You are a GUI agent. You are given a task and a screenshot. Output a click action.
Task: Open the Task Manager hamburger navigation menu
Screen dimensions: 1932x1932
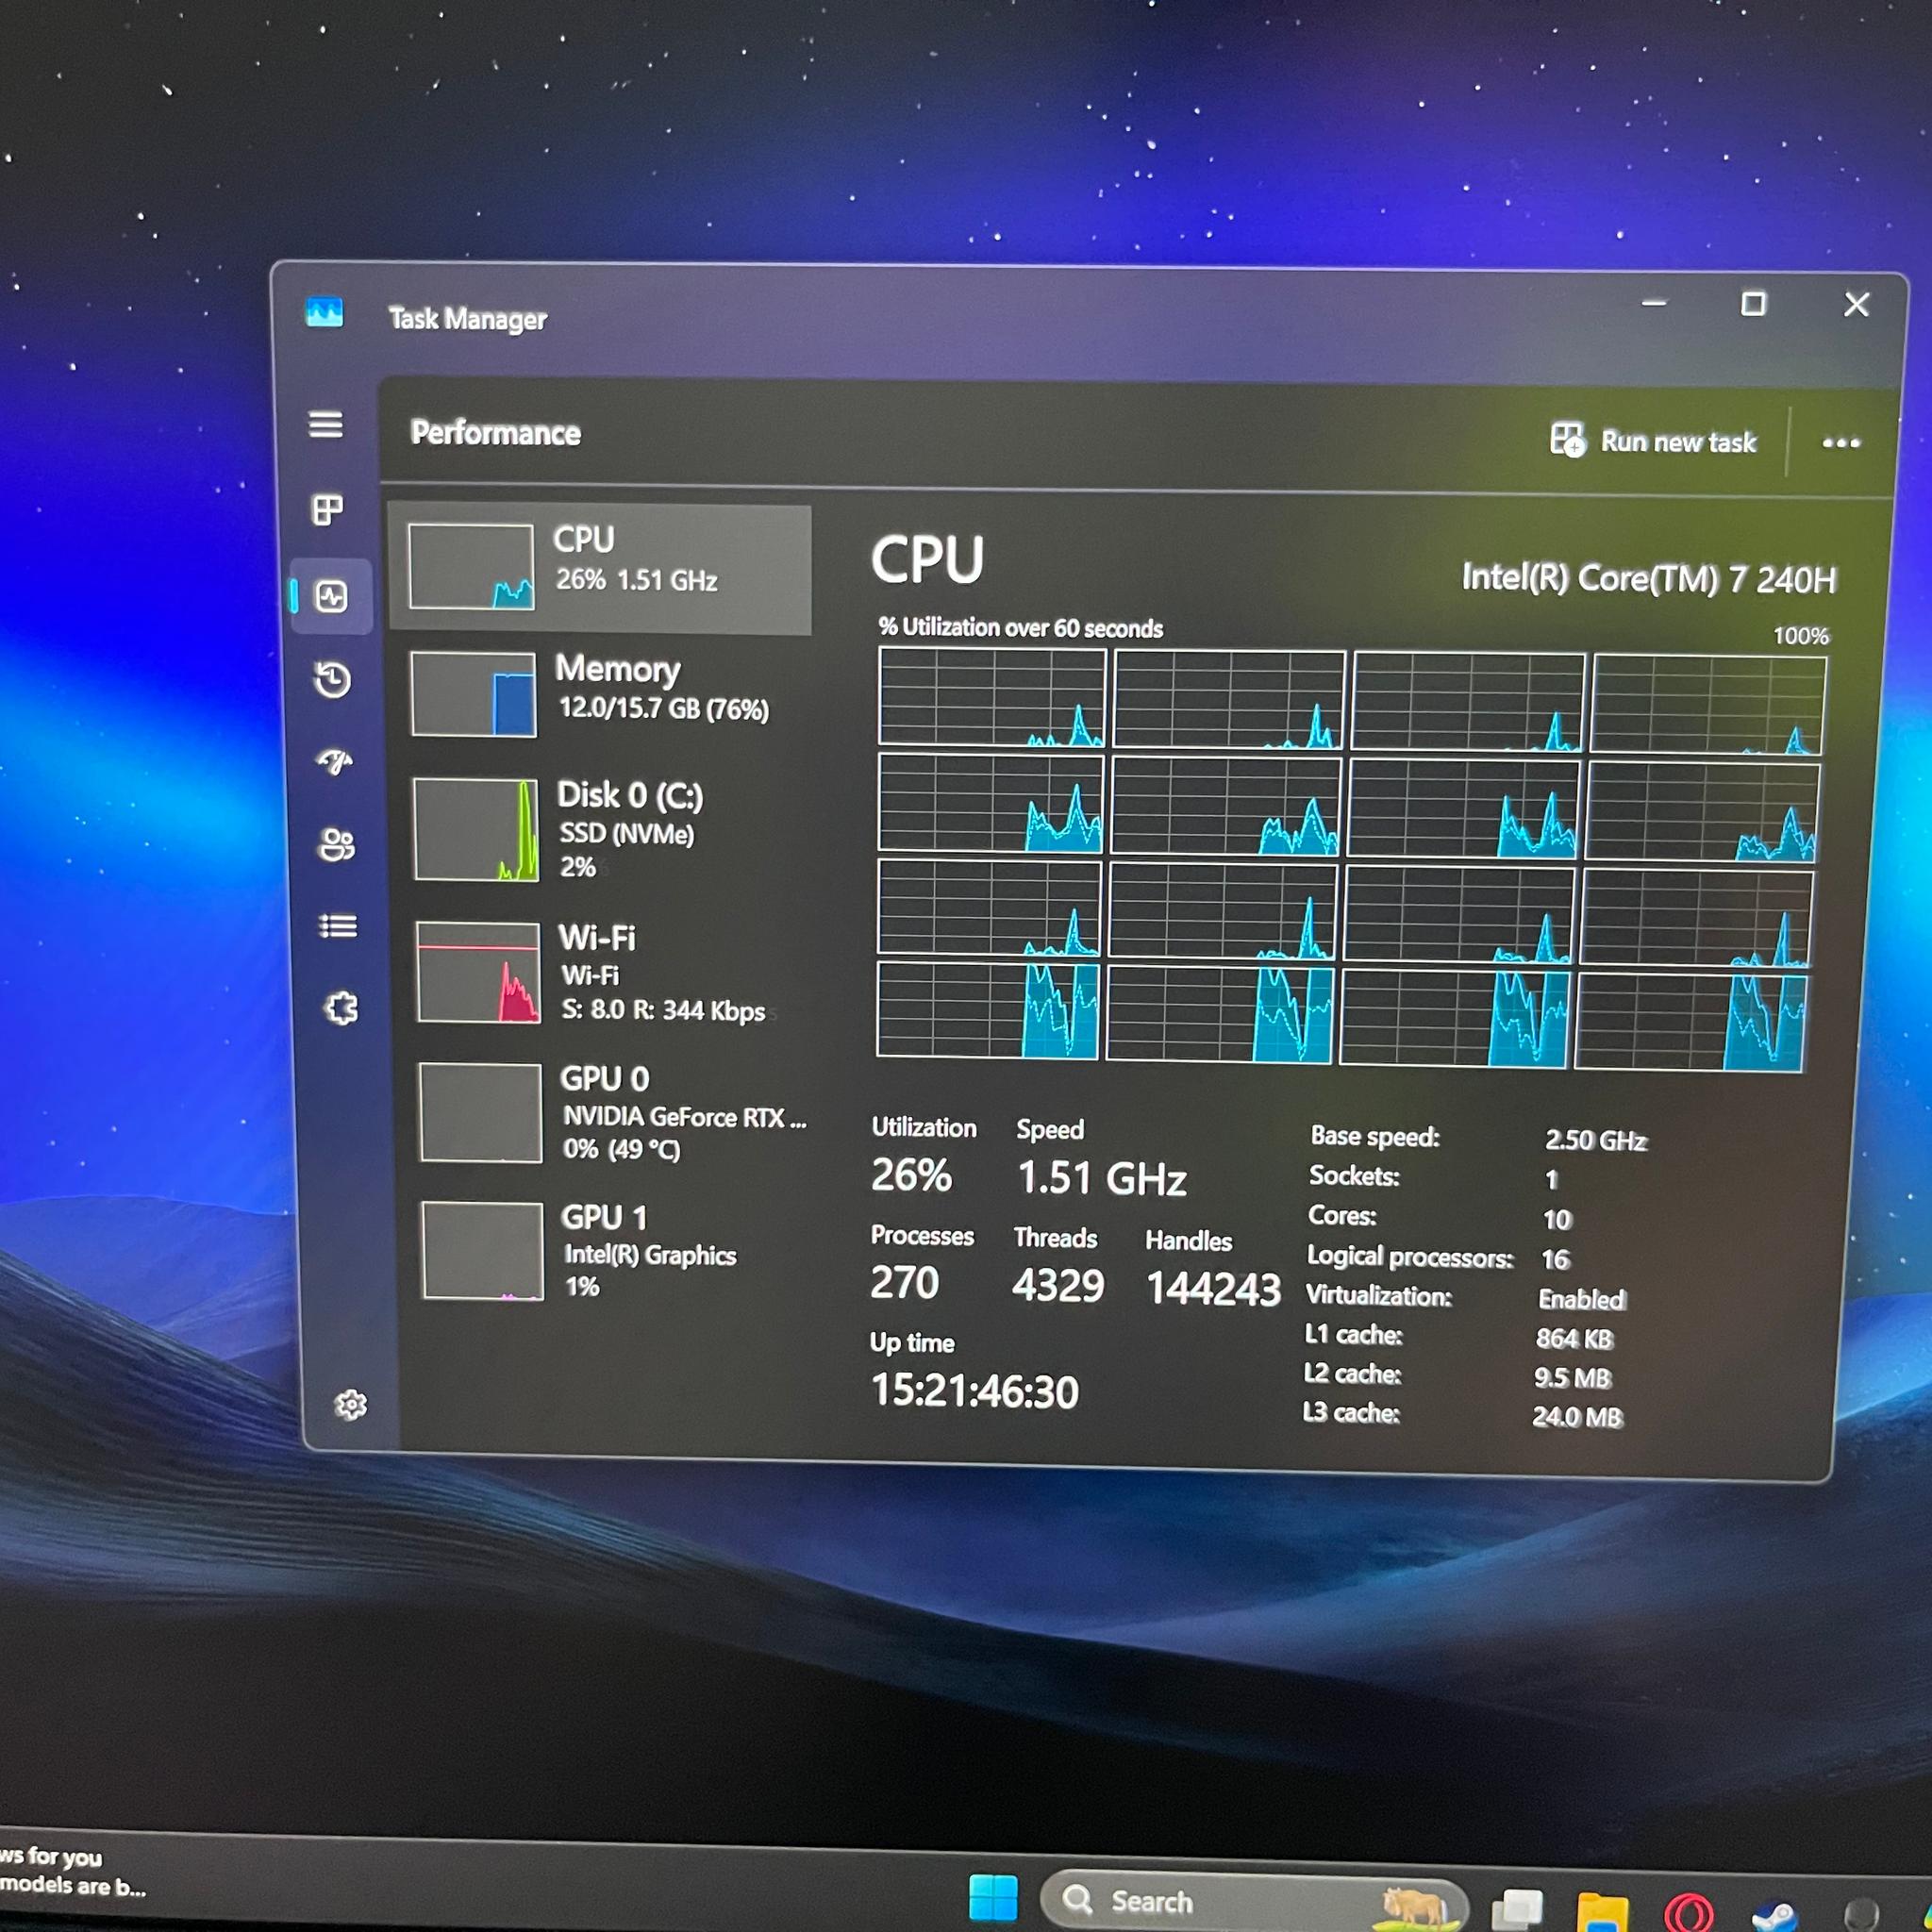tap(325, 425)
